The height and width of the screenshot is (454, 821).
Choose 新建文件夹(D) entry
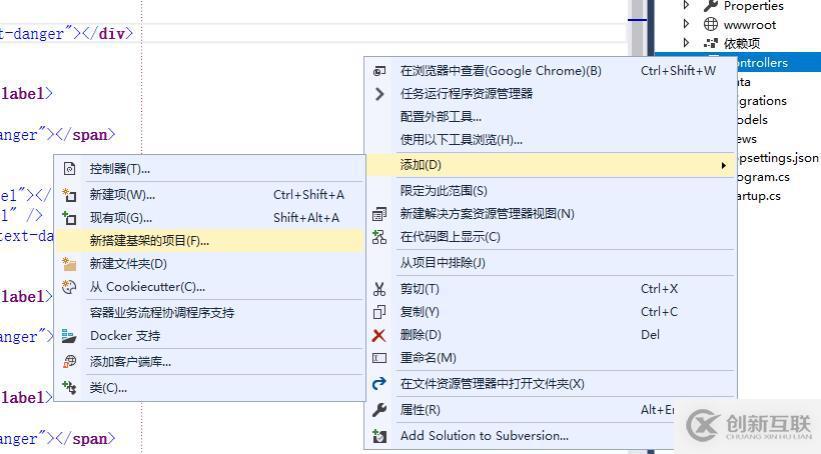point(209,263)
